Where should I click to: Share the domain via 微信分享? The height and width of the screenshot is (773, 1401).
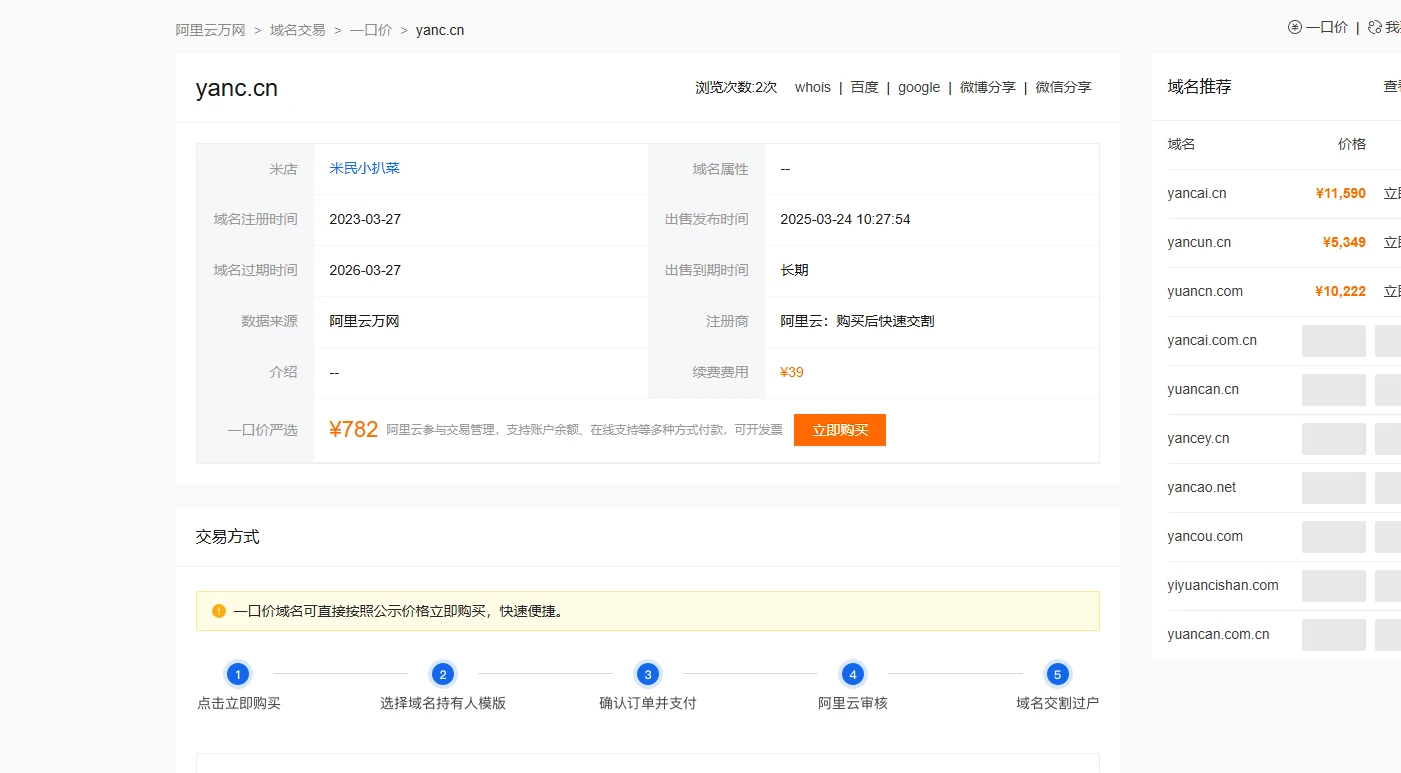click(1063, 88)
